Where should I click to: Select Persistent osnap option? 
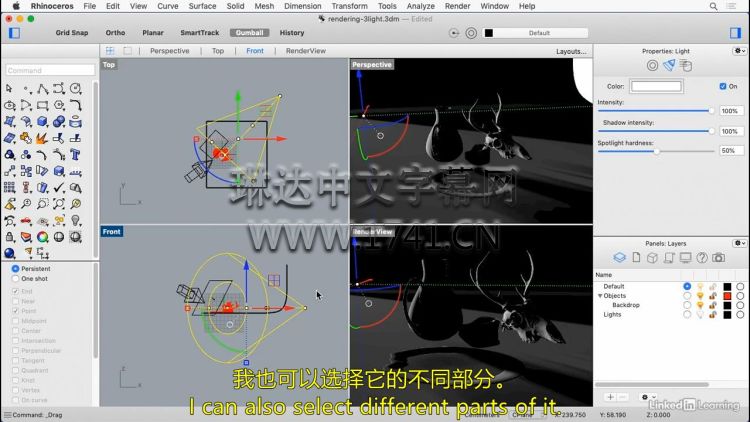[x=16, y=269]
